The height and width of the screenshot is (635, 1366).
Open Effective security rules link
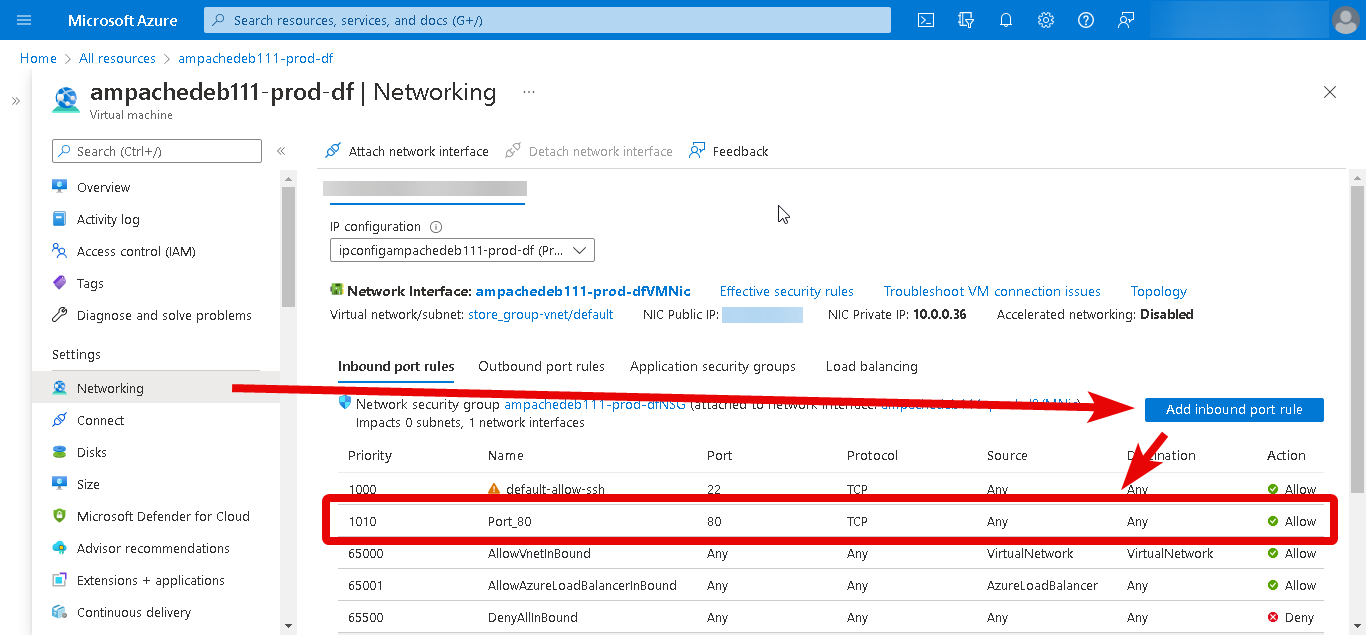pyautogui.click(x=787, y=291)
